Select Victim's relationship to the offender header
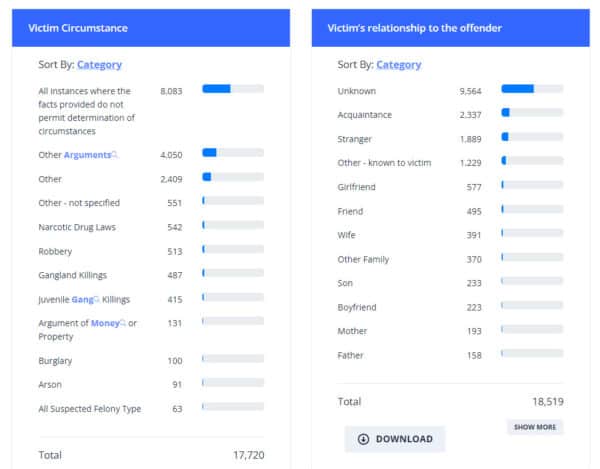The width and height of the screenshot is (600, 469). point(451,28)
